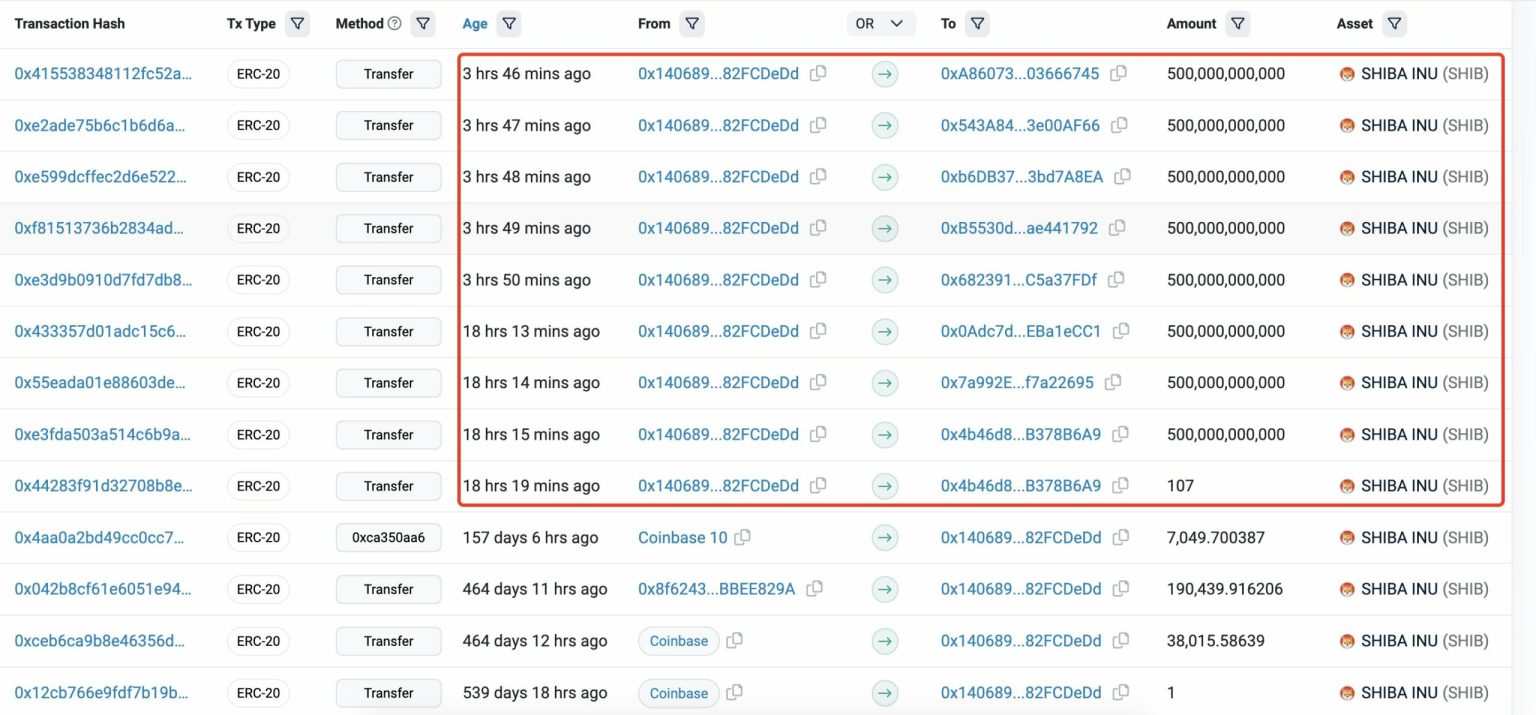Open the Method column filter
This screenshot has width=1536, height=715.
(423, 24)
